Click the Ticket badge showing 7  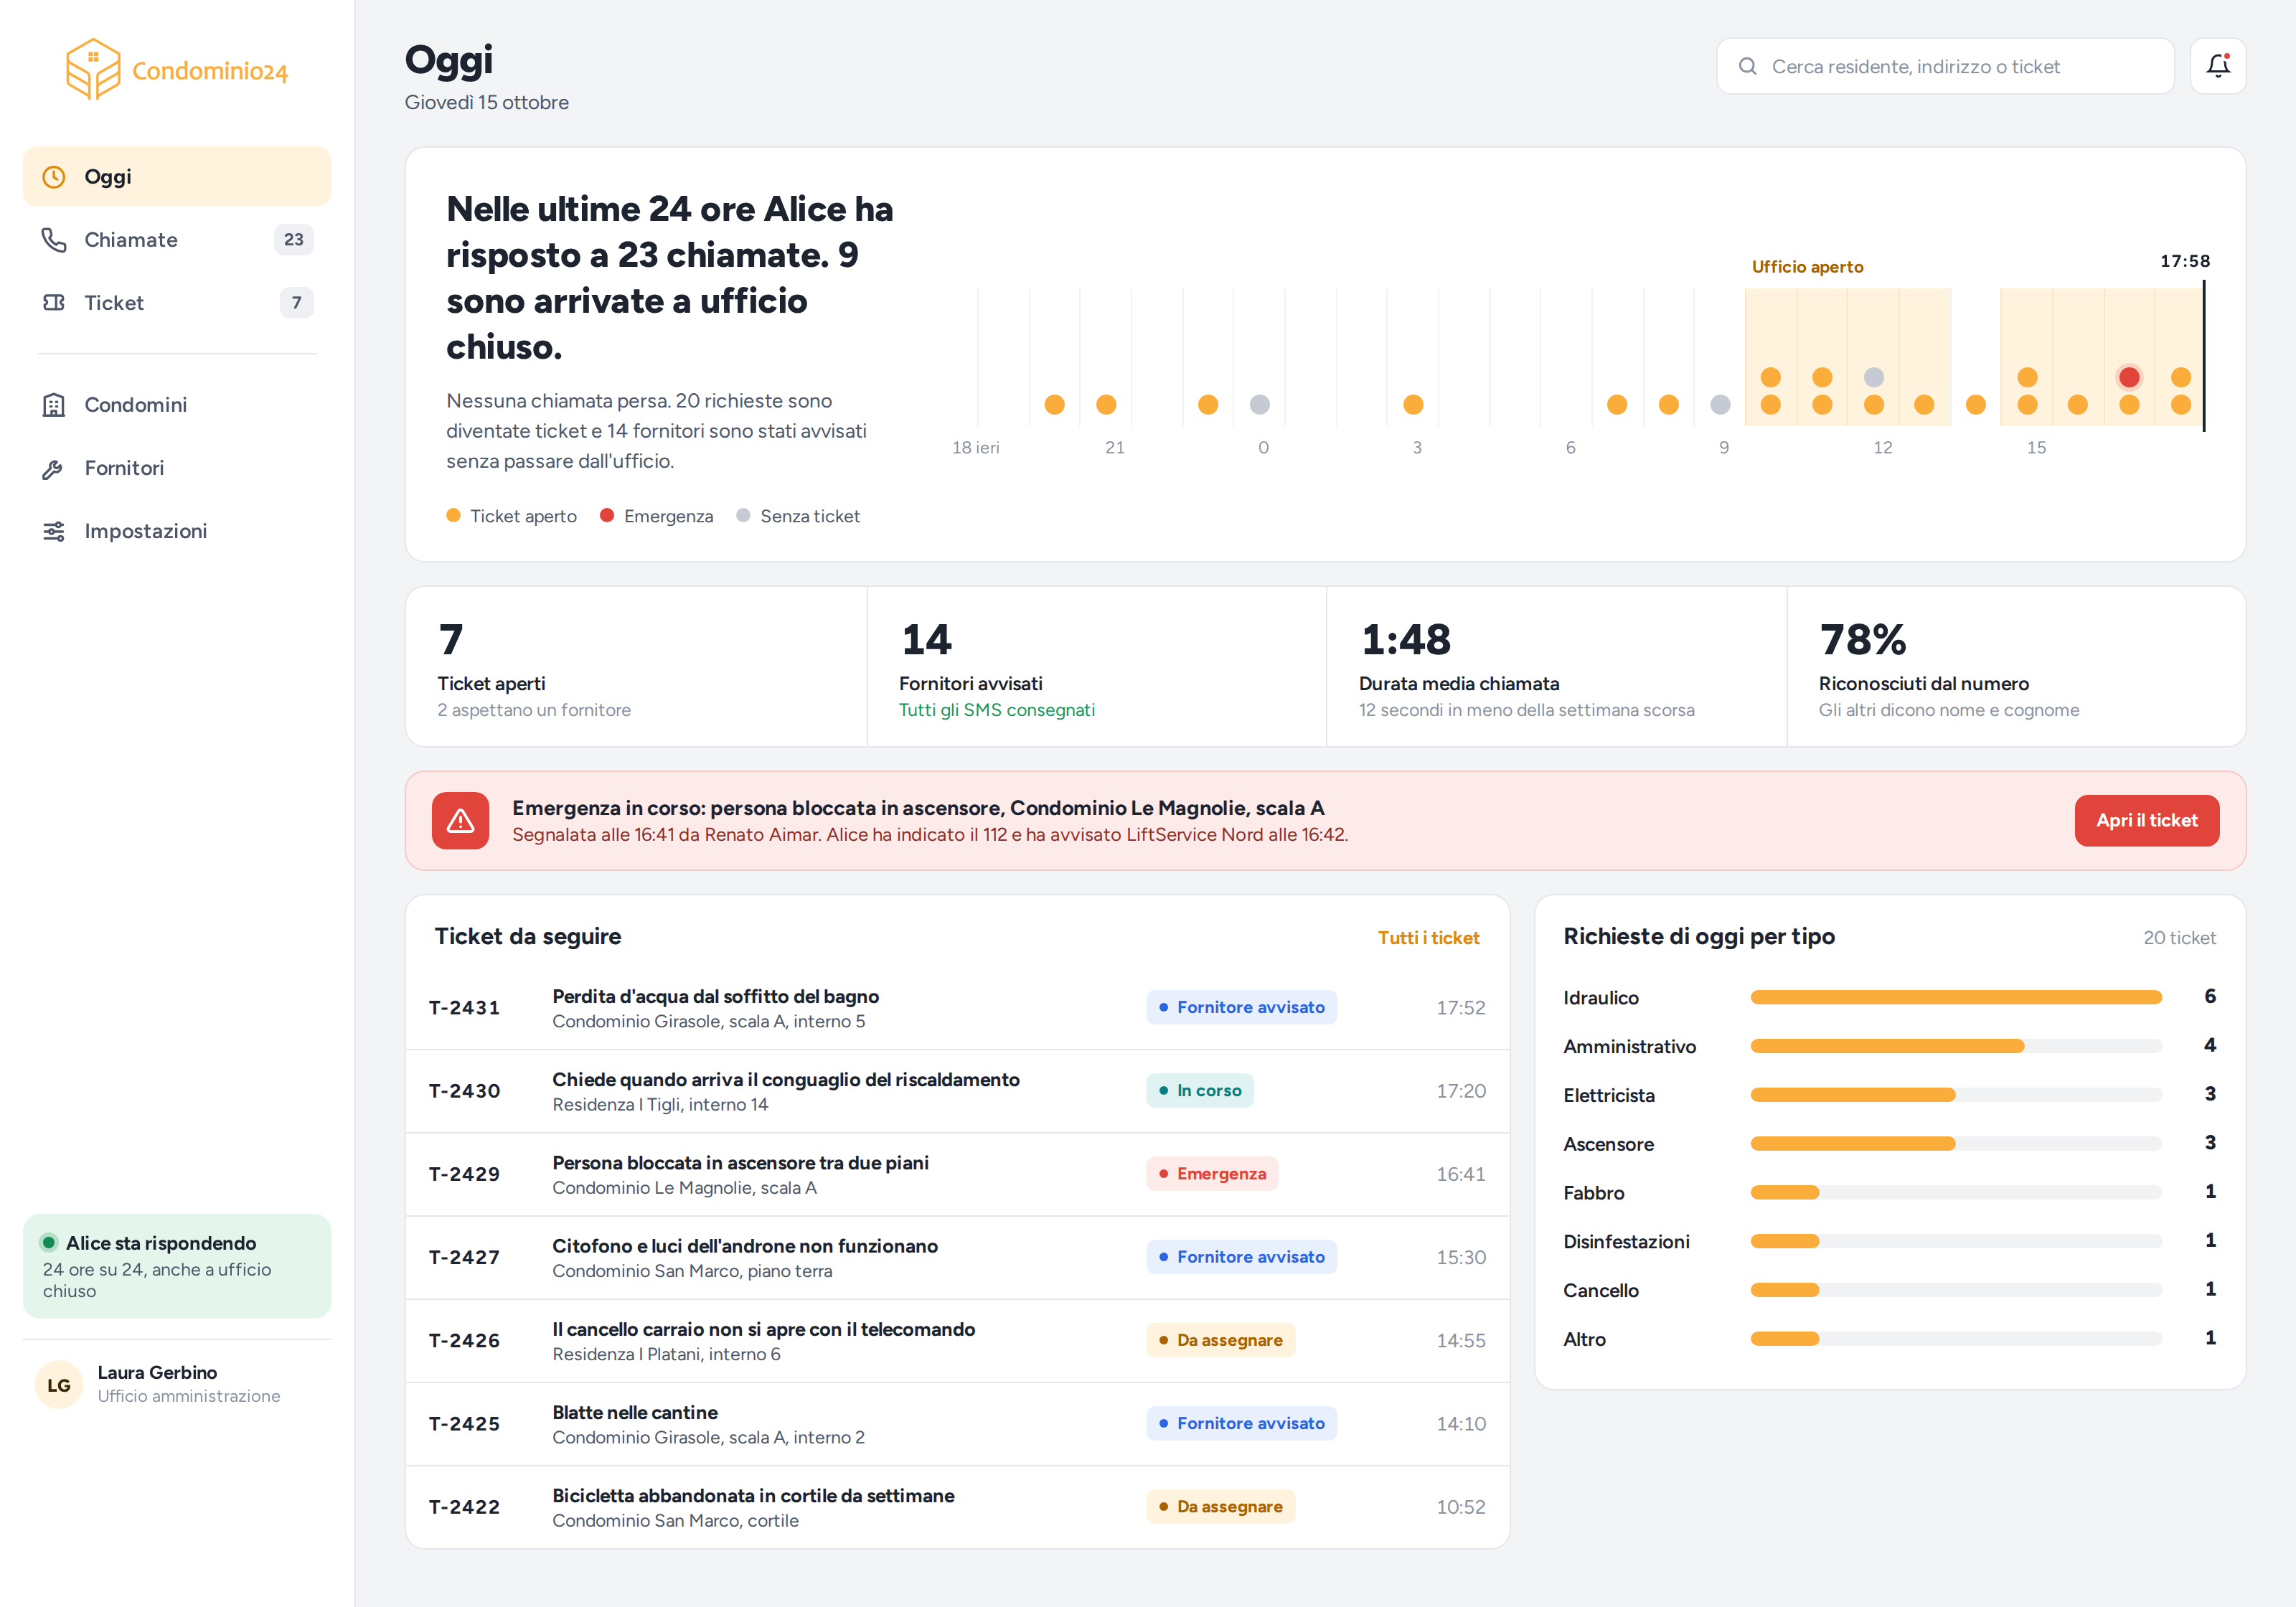pos(296,303)
